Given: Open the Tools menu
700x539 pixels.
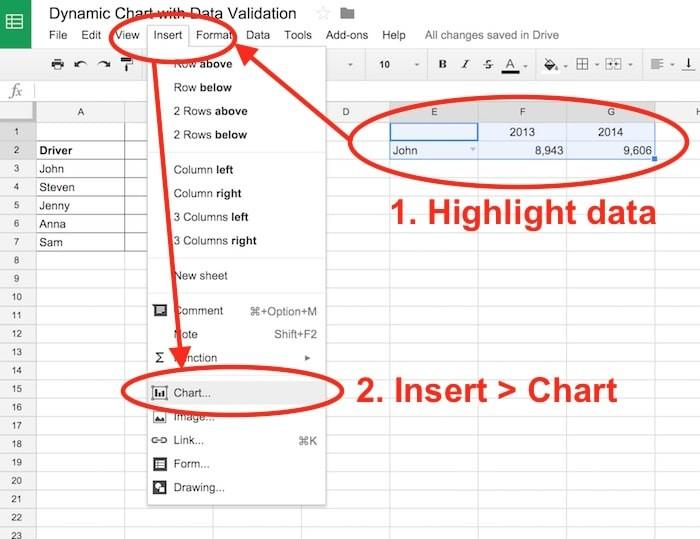Looking at the screenshot, I should point(298,35).
